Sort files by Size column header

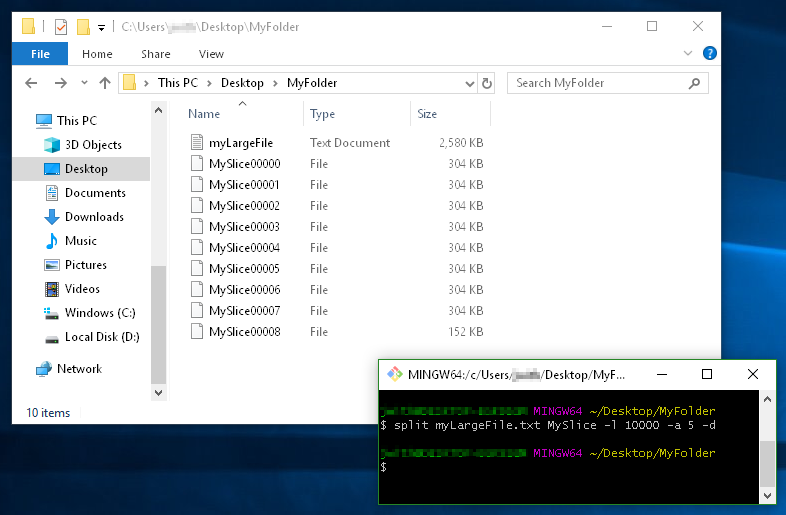(x=427, y=114)
